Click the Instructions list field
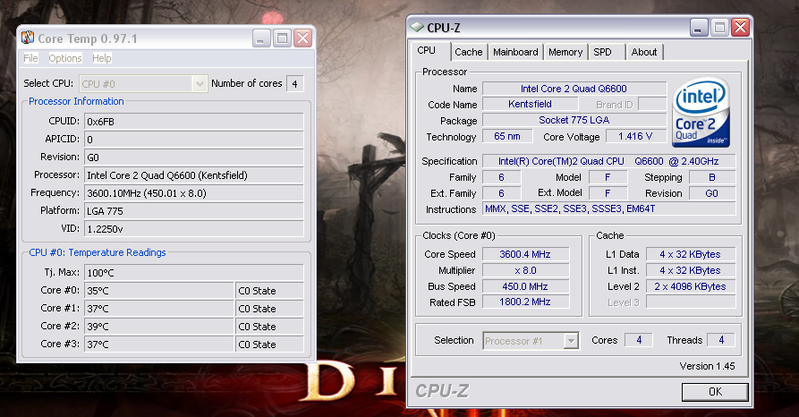The height and width of the screenshot is (417, 799). (x=609, y=208)
